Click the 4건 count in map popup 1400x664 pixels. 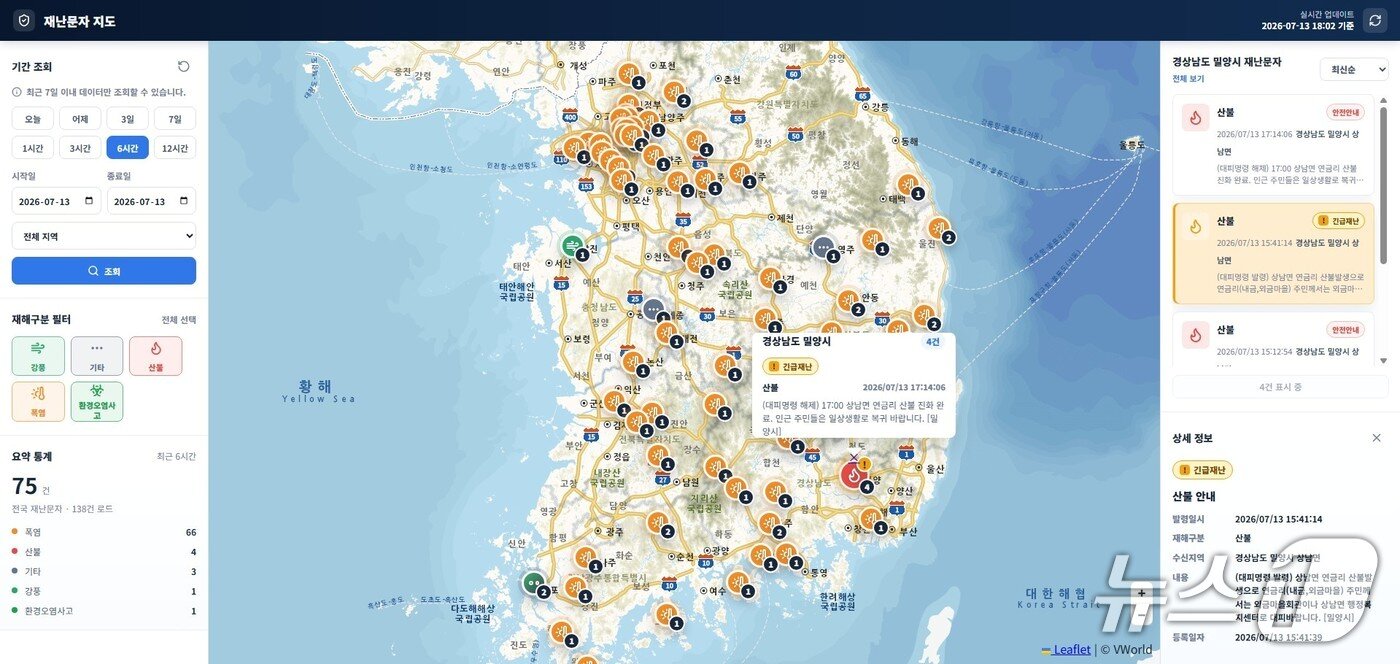(x=932, y=342)
